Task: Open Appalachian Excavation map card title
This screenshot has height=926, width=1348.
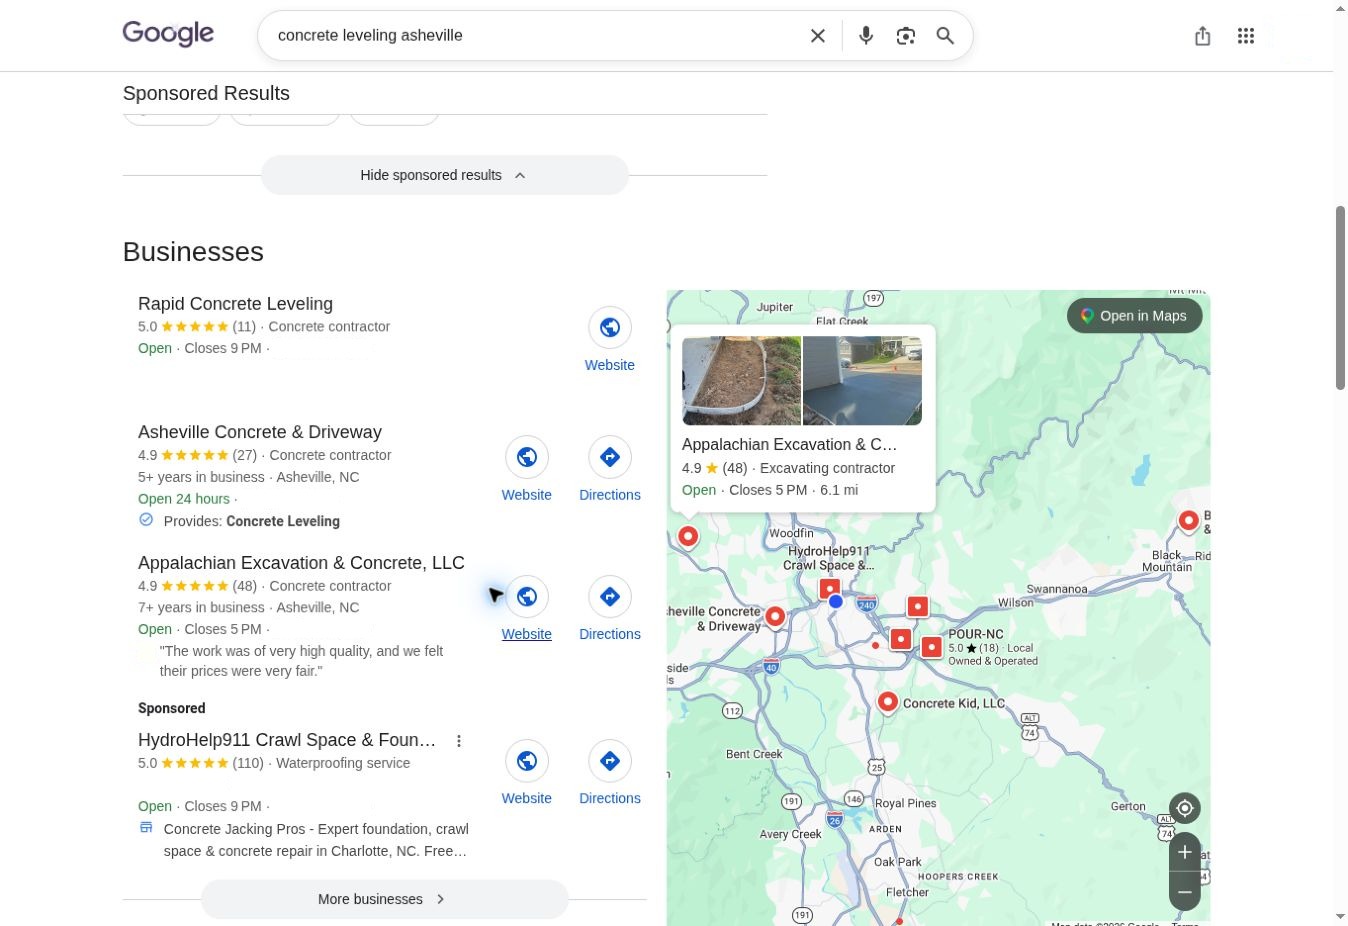Action: tap(790, 444)
